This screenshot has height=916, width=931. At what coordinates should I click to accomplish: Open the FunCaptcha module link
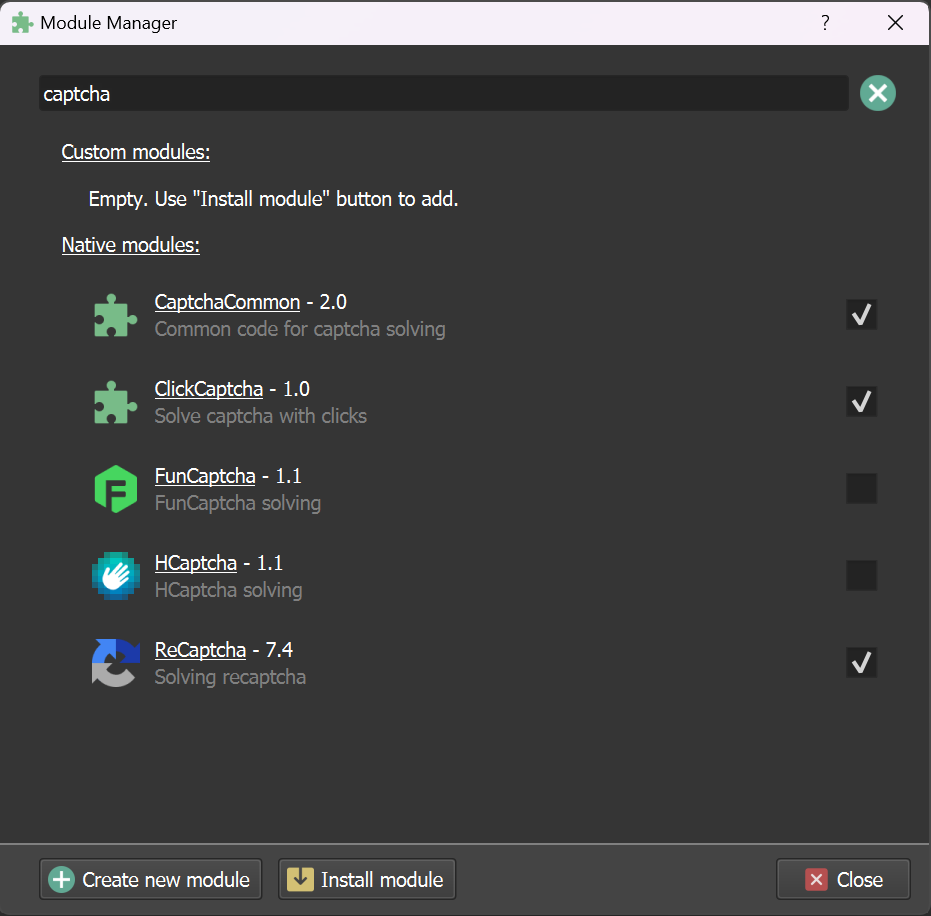(x=205, y=476)
